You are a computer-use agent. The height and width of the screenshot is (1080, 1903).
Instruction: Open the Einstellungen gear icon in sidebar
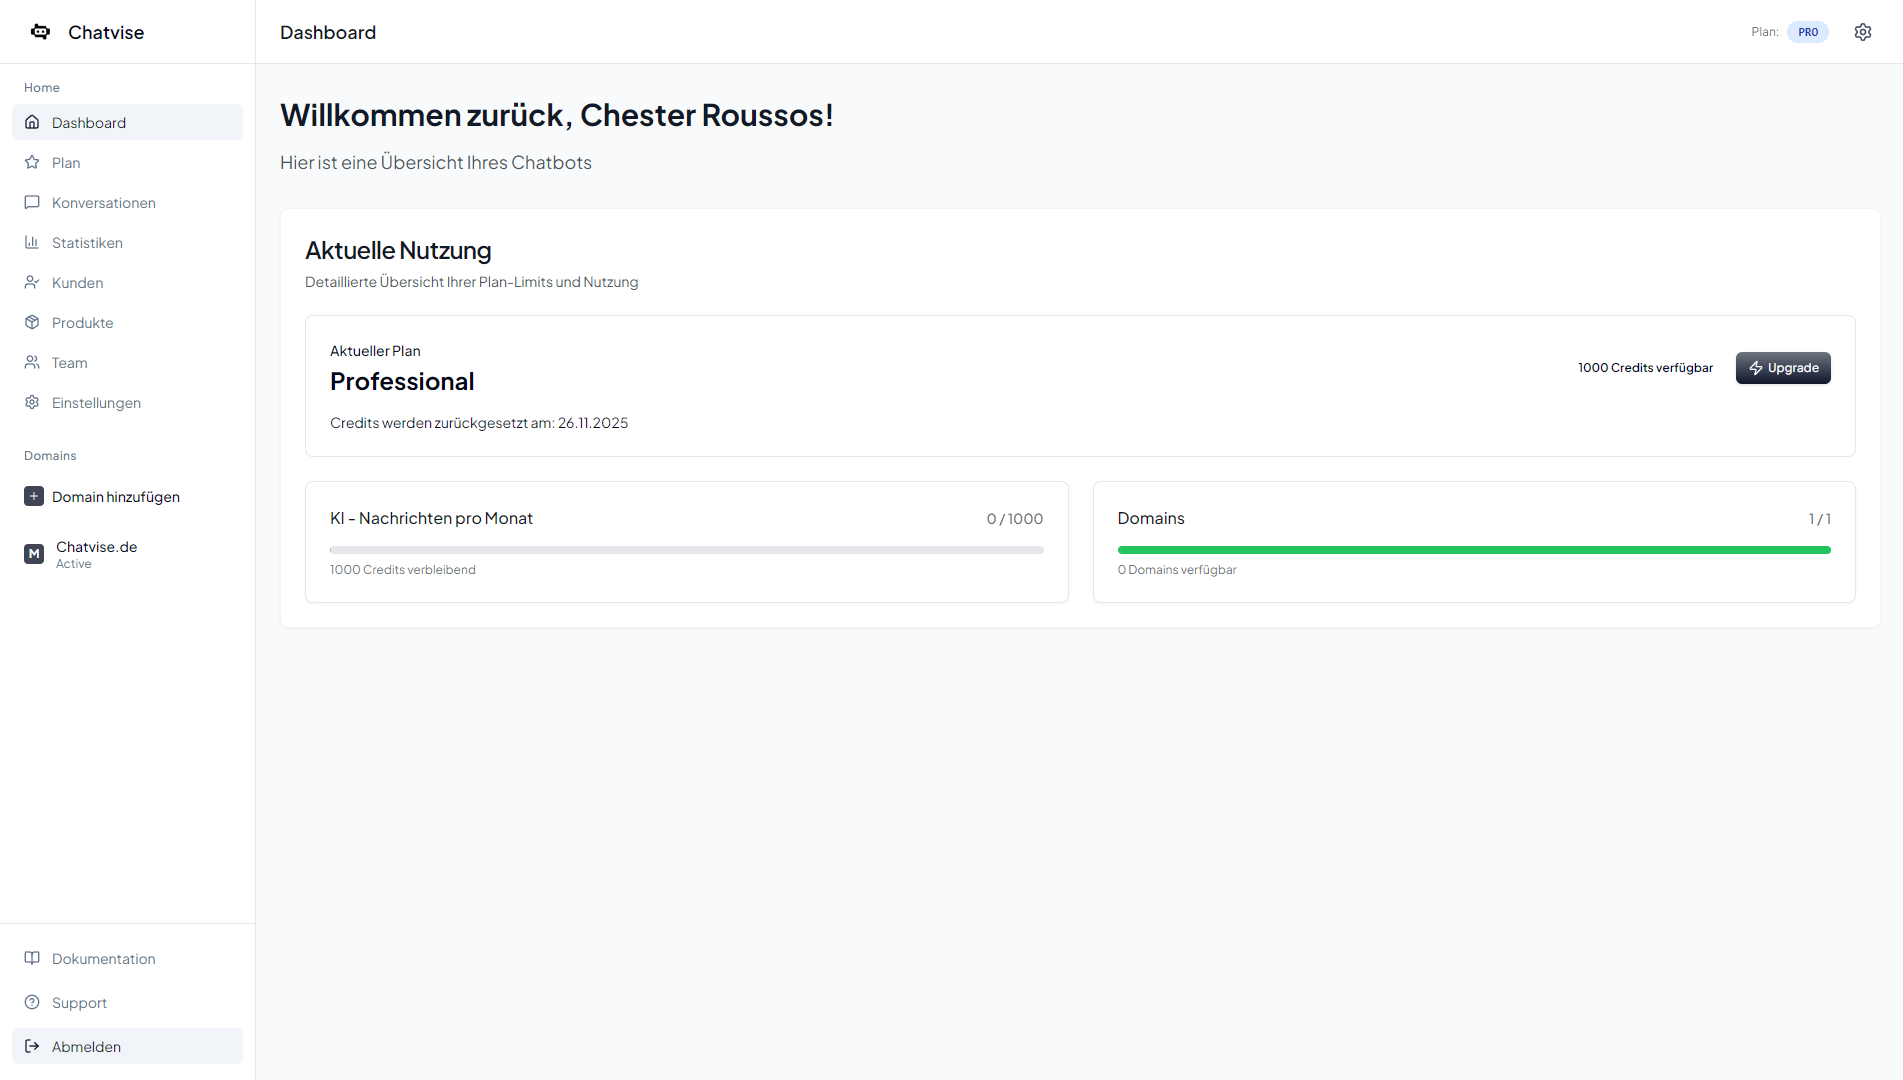pos(33,402)
